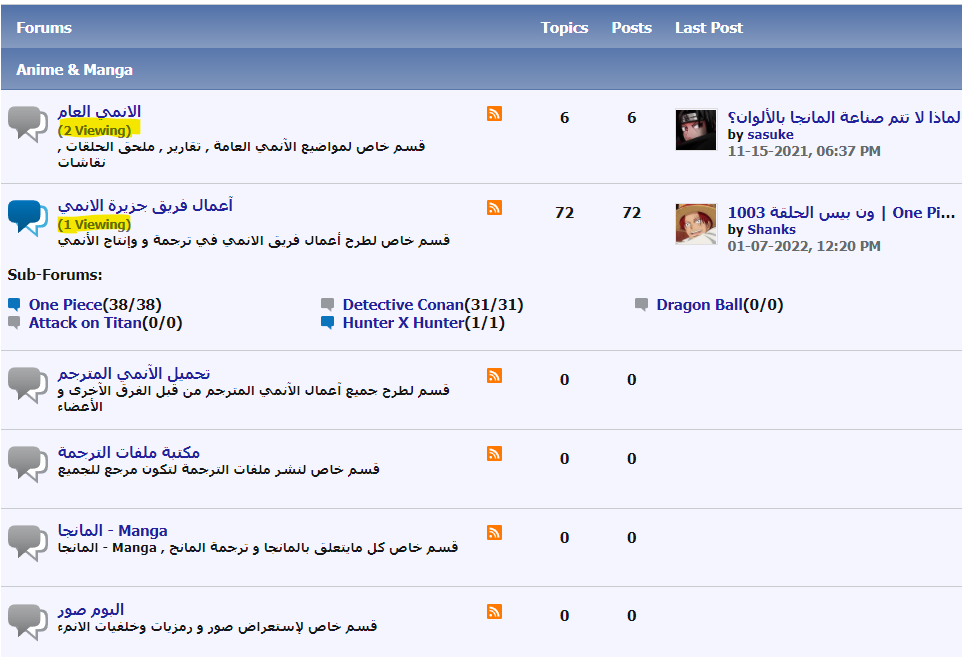Open the One Piece sub-forum

(x=66, y=305)
